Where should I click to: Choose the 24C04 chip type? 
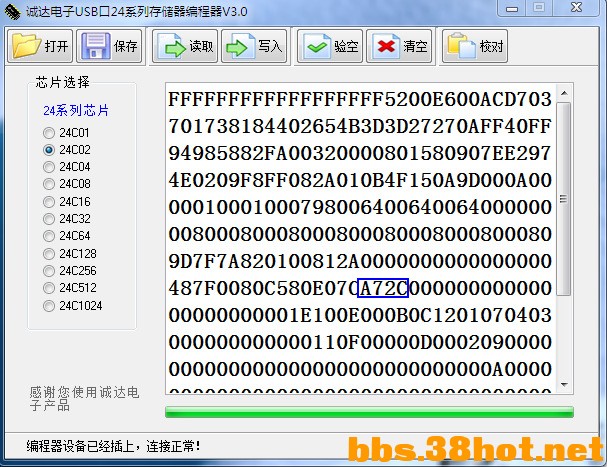[67, 167]
